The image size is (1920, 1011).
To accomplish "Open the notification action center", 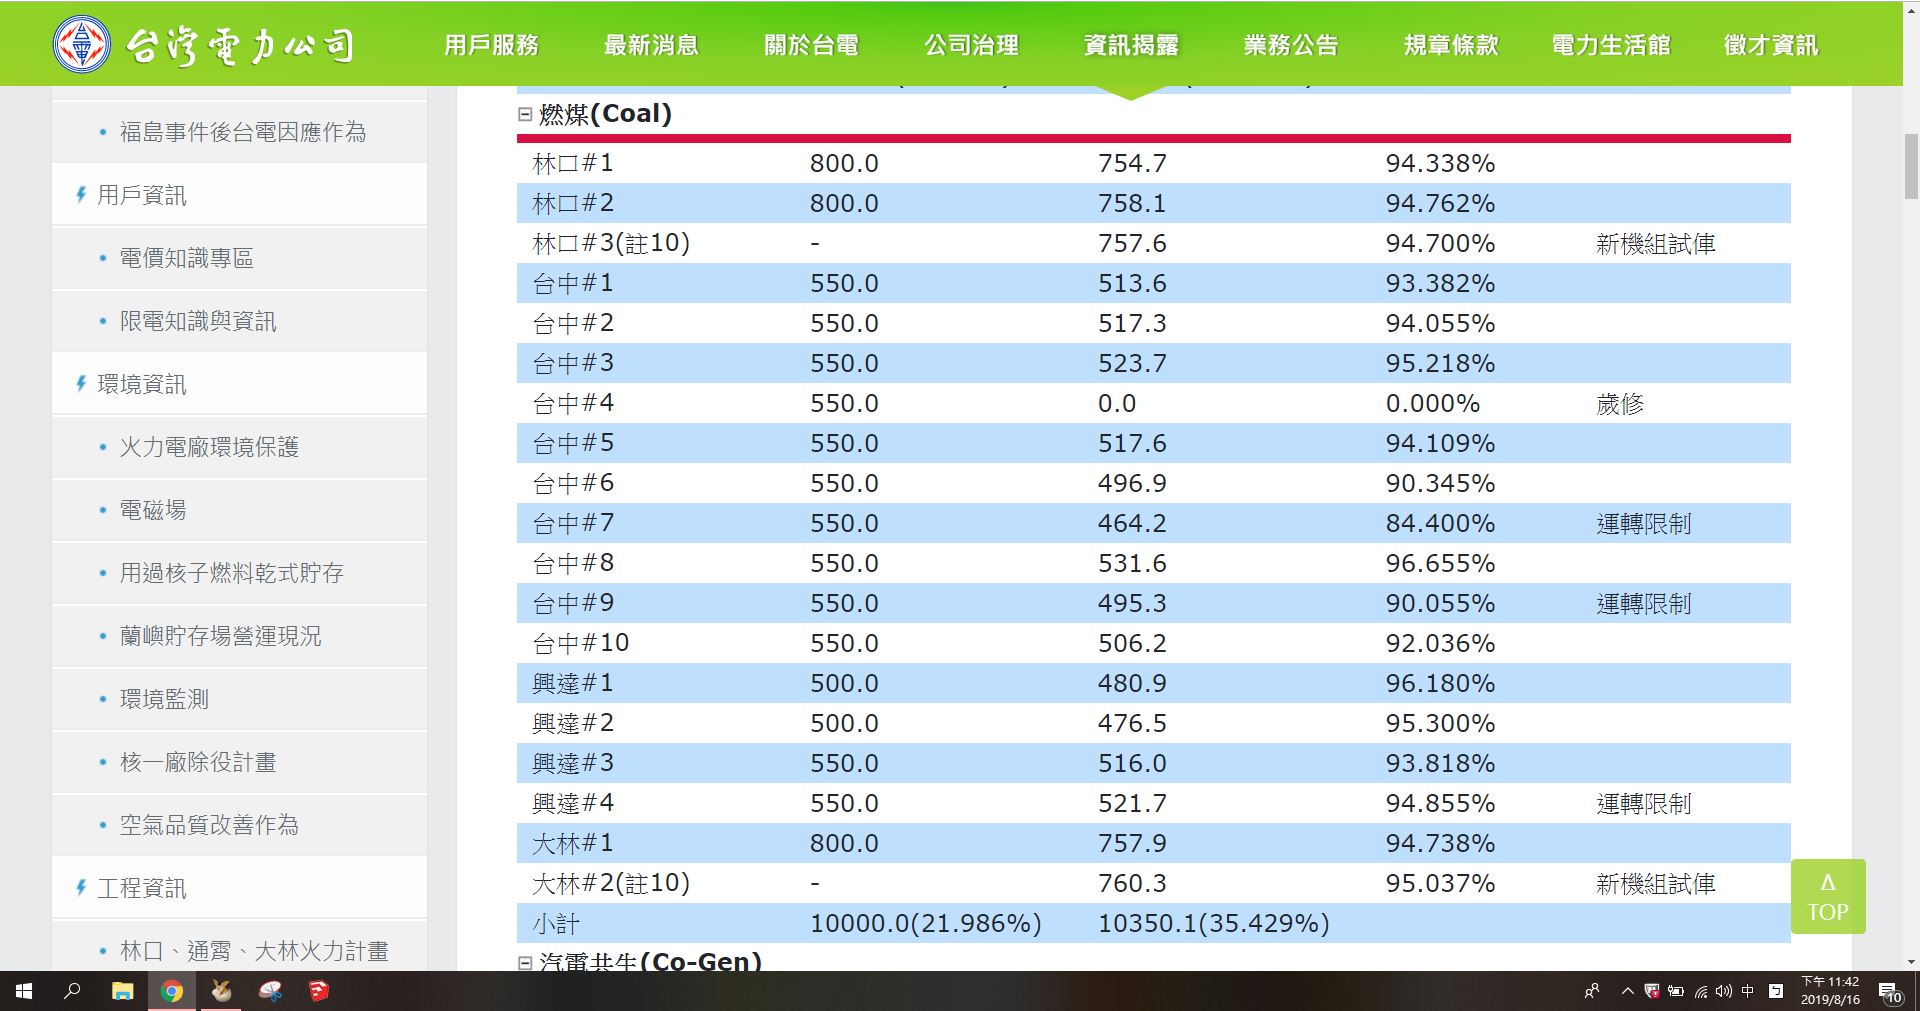I will point(1890,993).
